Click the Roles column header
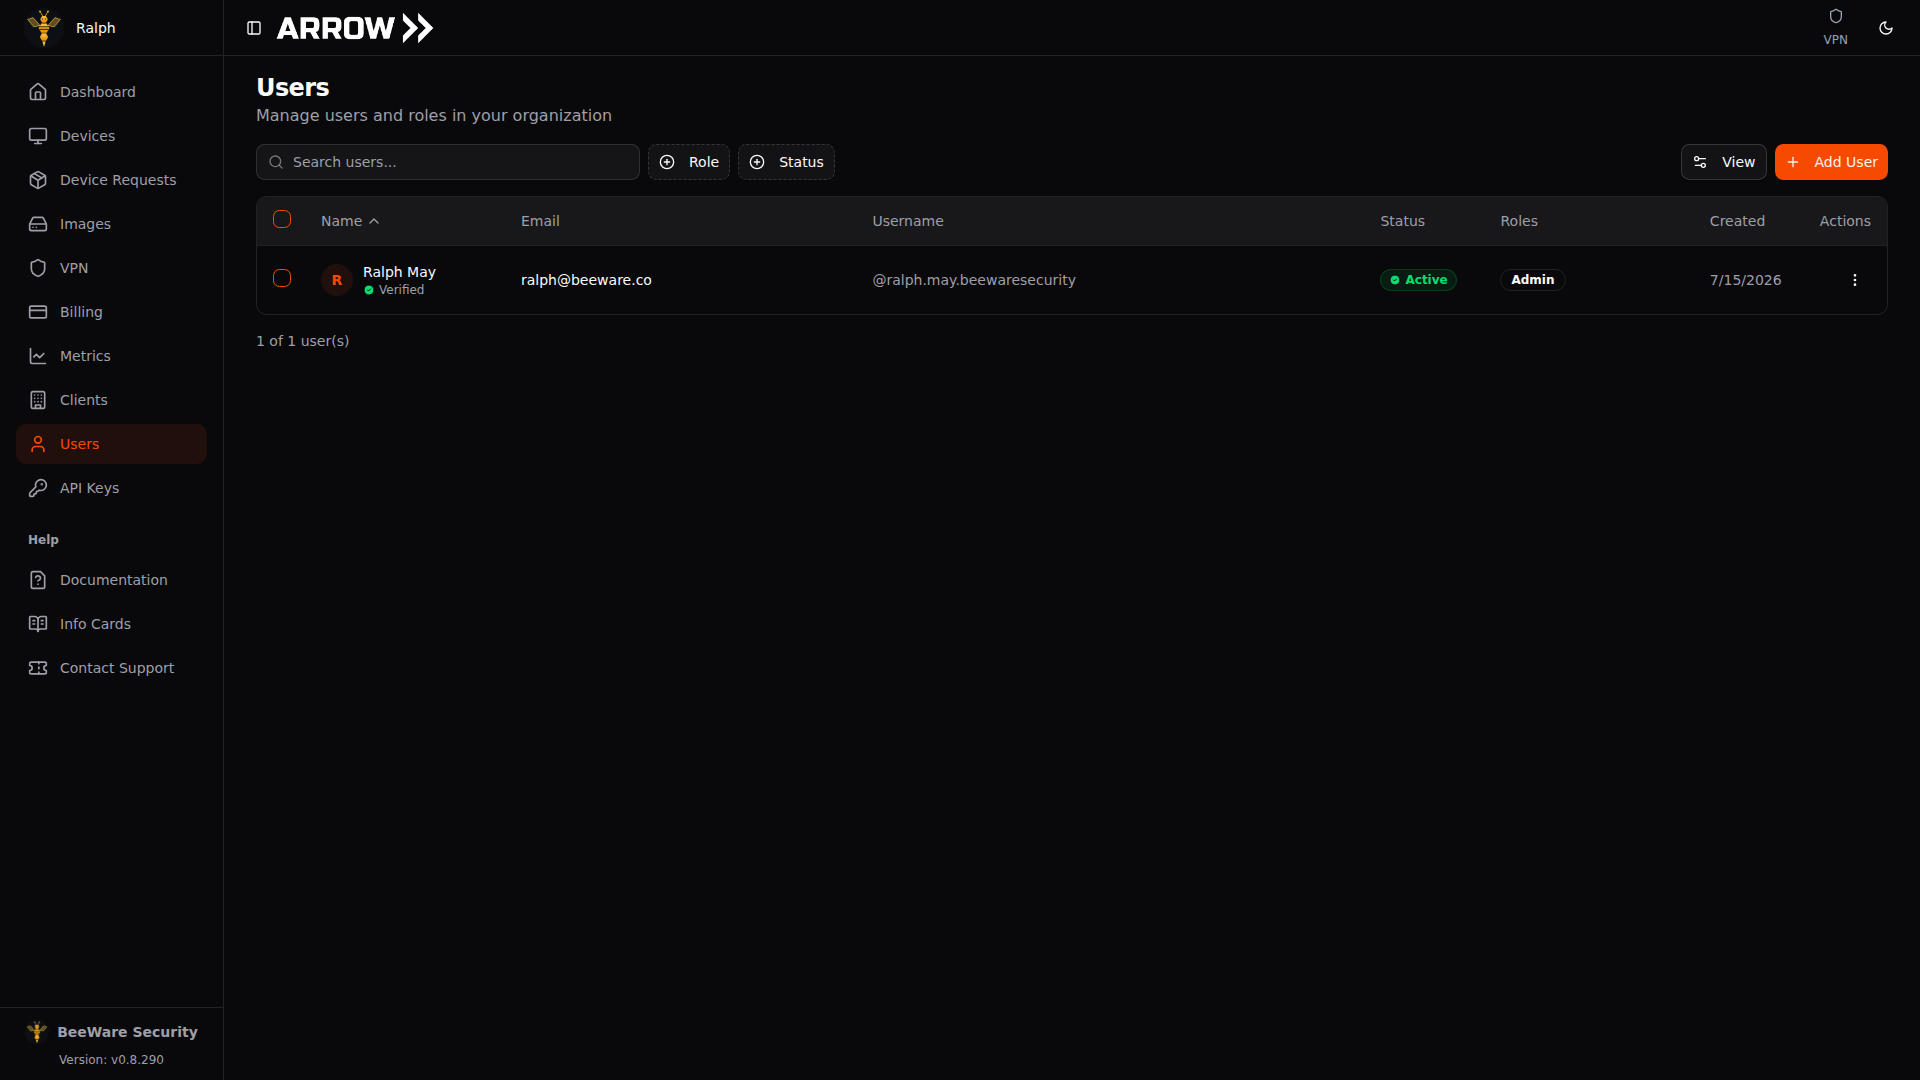Viewport: 1920px width, 1080px height. pos(1519,221)
